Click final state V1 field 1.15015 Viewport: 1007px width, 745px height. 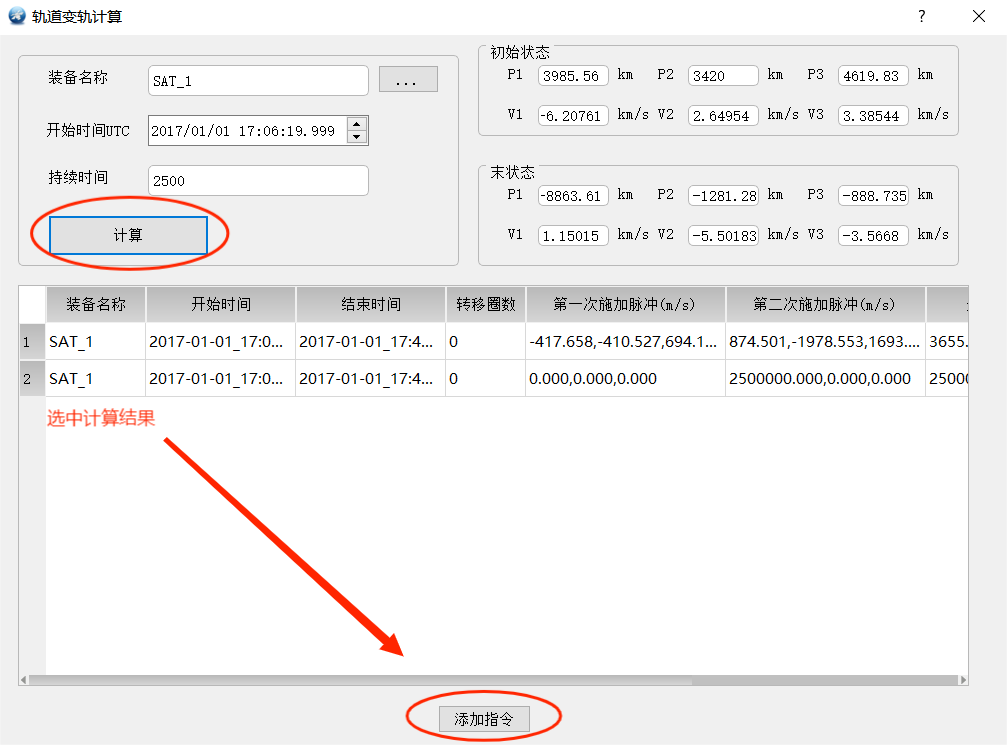[573, 236]
